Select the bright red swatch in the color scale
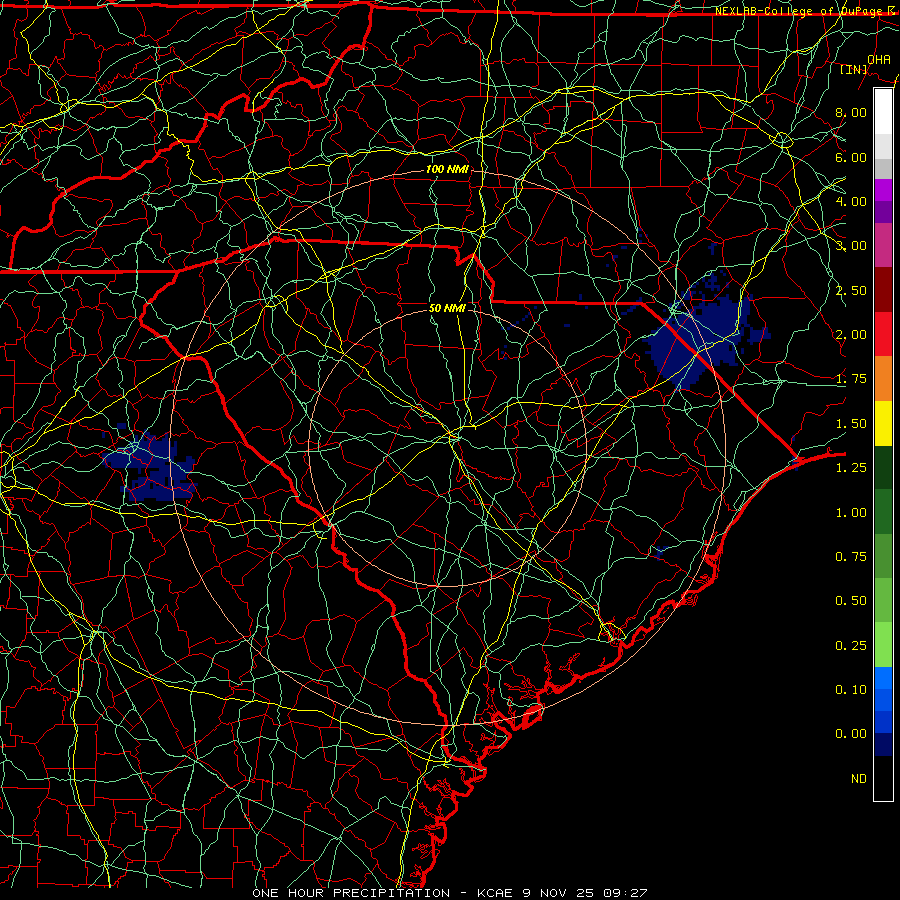The width and height of the screenshot is (900, 900). point(883,334)
